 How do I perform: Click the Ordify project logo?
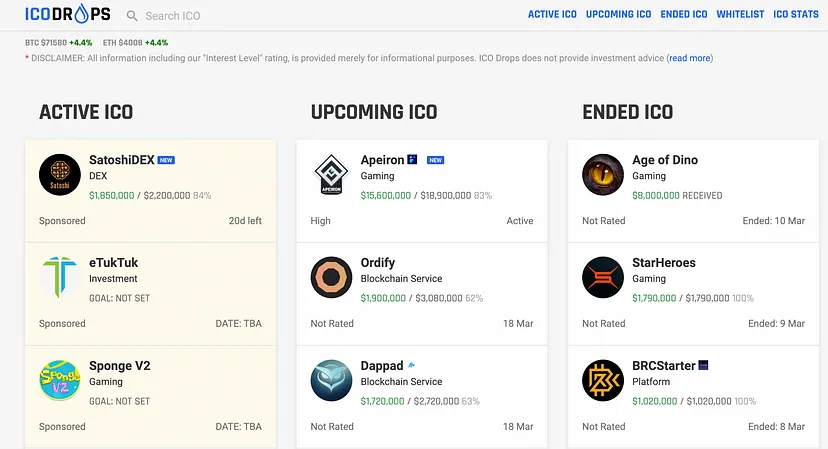tap(331, 277)
